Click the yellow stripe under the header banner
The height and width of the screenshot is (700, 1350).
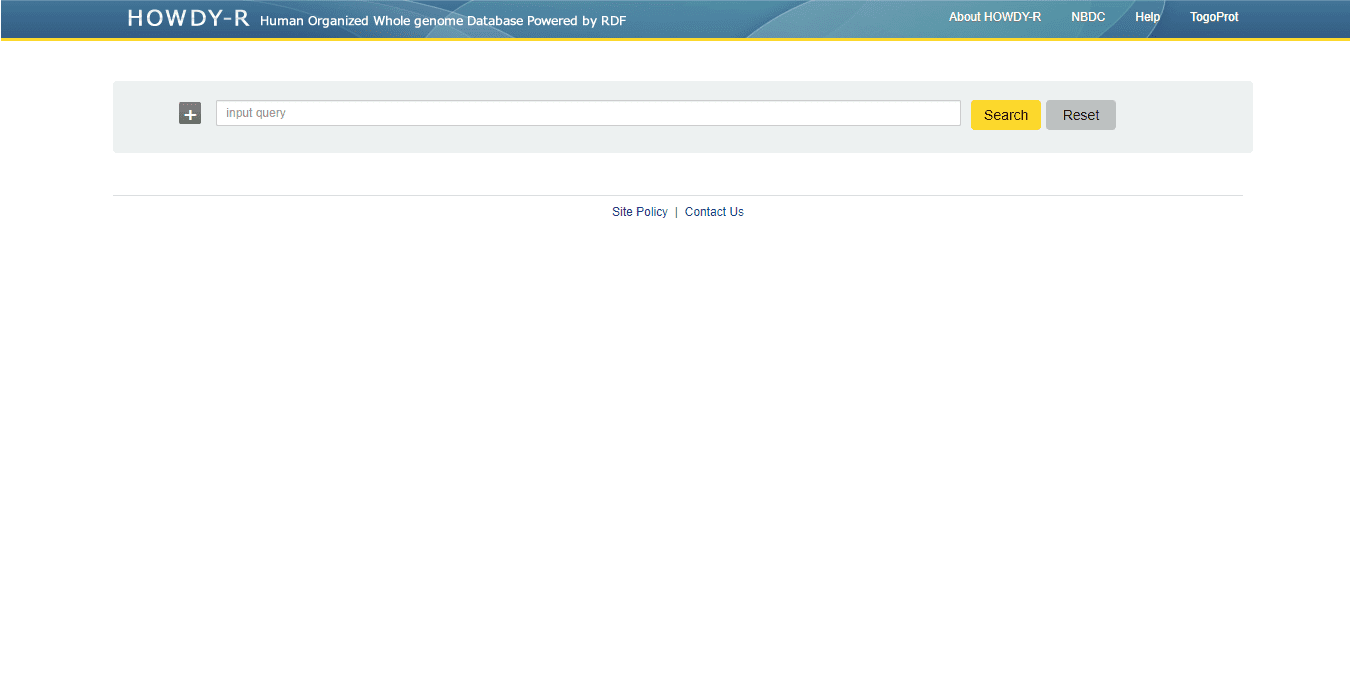[675, 39]
